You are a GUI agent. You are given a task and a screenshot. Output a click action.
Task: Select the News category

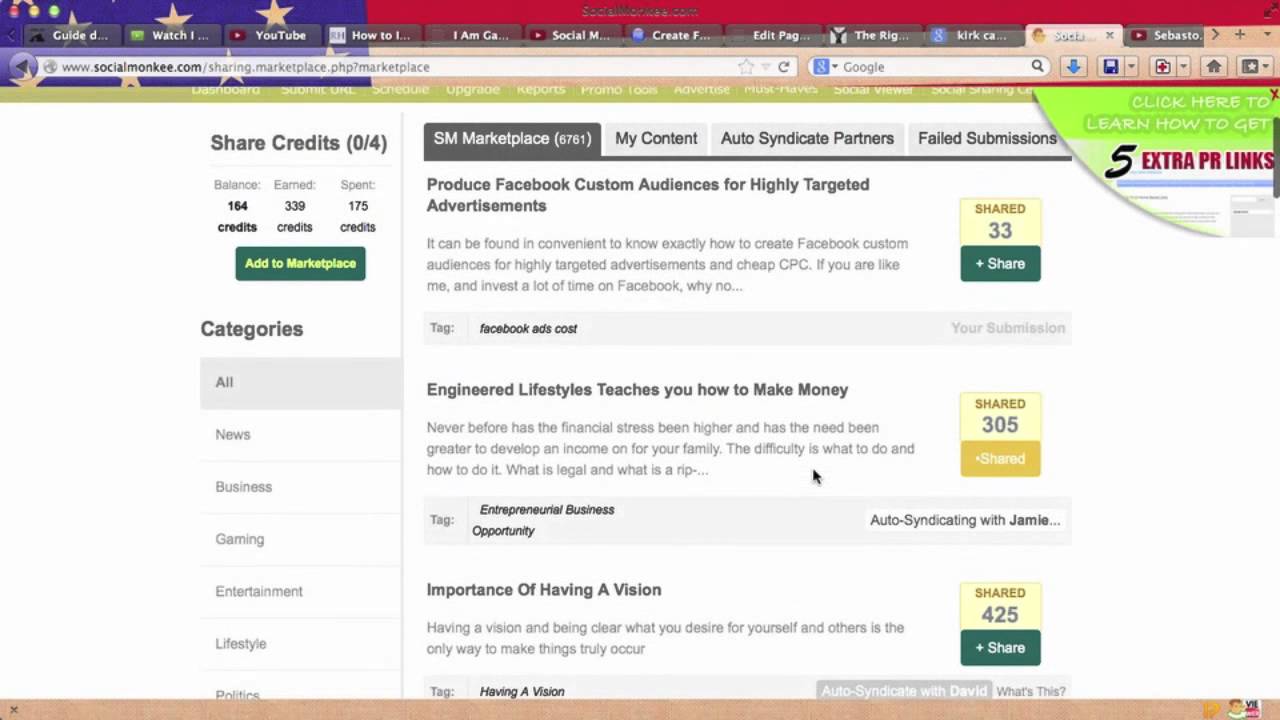point(301,434)
